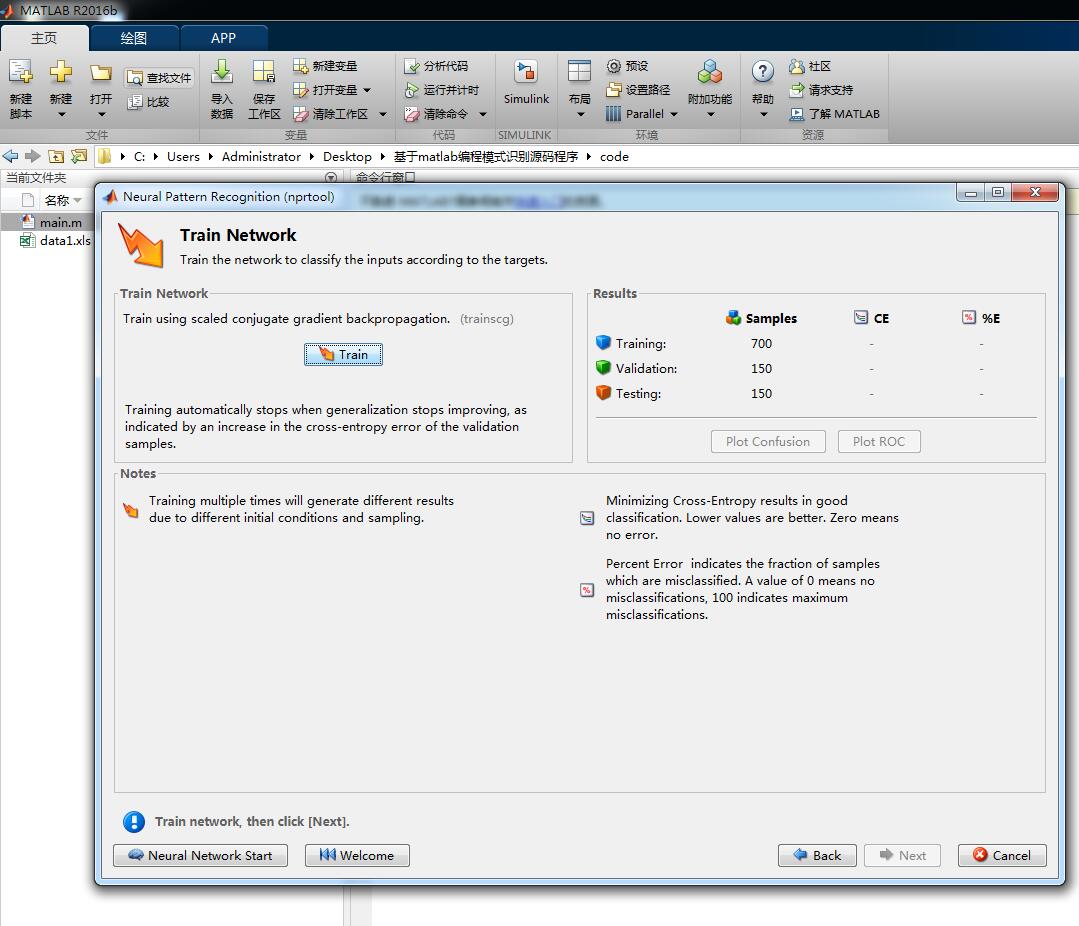Click the back navigation arrow

click(x=10, y=156)
